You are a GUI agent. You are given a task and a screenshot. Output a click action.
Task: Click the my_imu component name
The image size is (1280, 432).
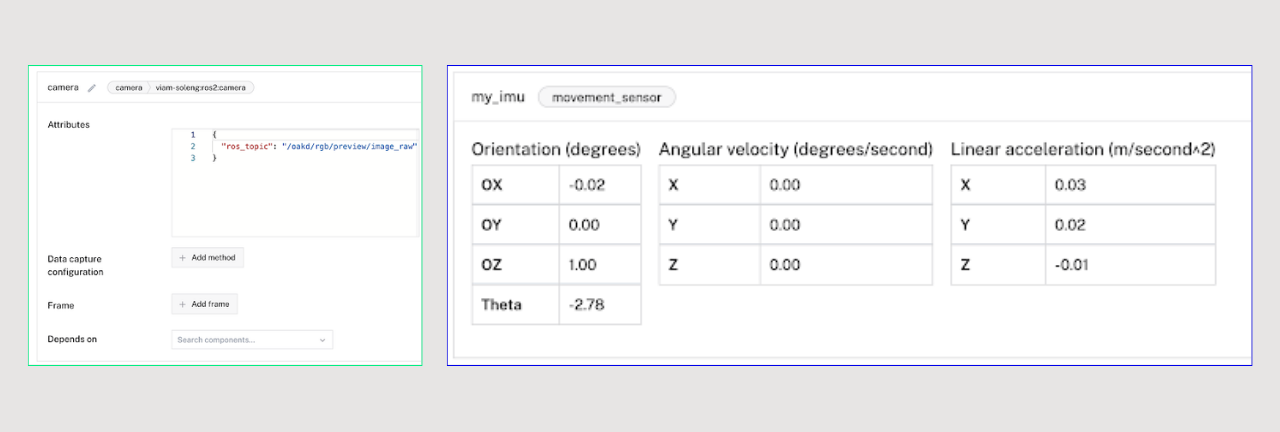point(498,97)
